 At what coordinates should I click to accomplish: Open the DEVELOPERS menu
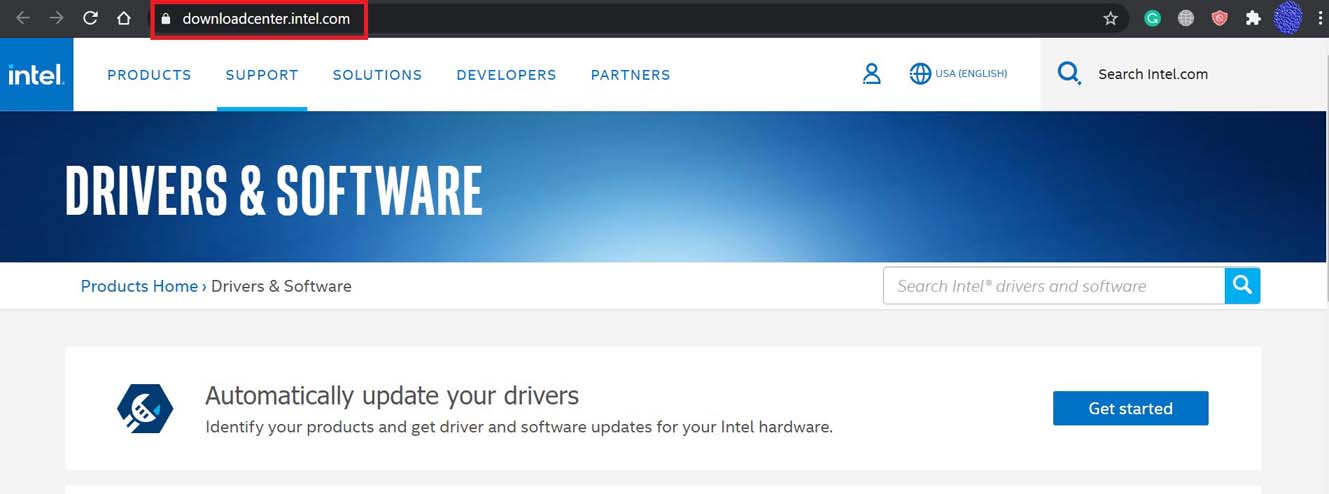pyautogui.click(x=506, y=75)
